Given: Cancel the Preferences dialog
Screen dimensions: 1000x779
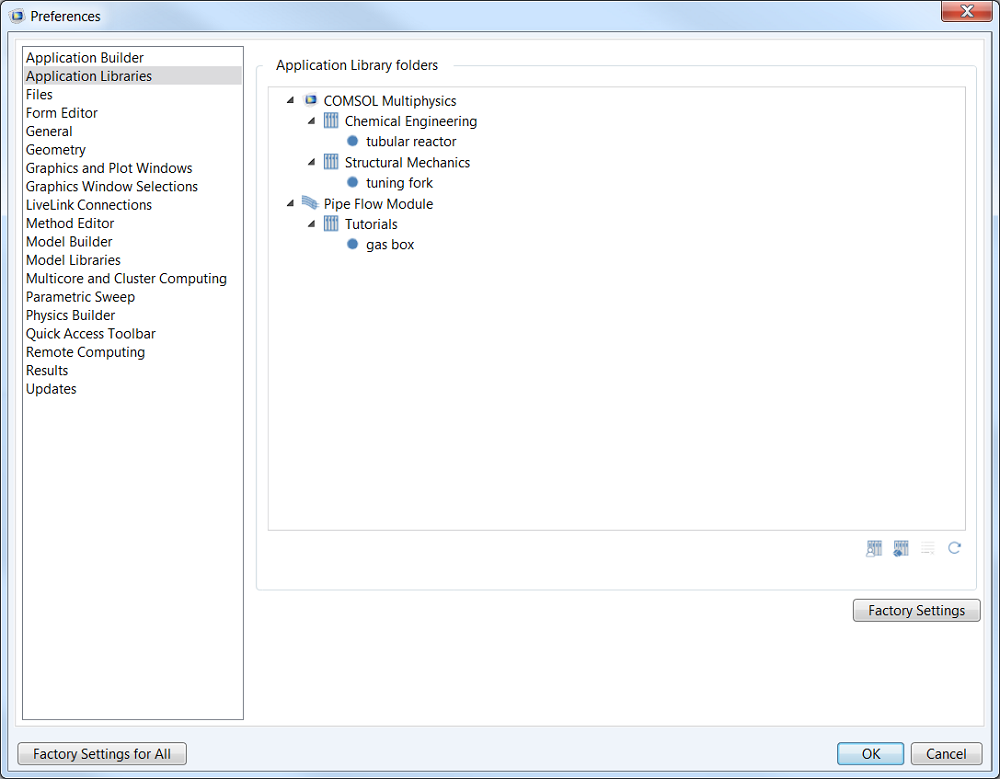Looking at the screenshot, I should (x=946, y=754).
